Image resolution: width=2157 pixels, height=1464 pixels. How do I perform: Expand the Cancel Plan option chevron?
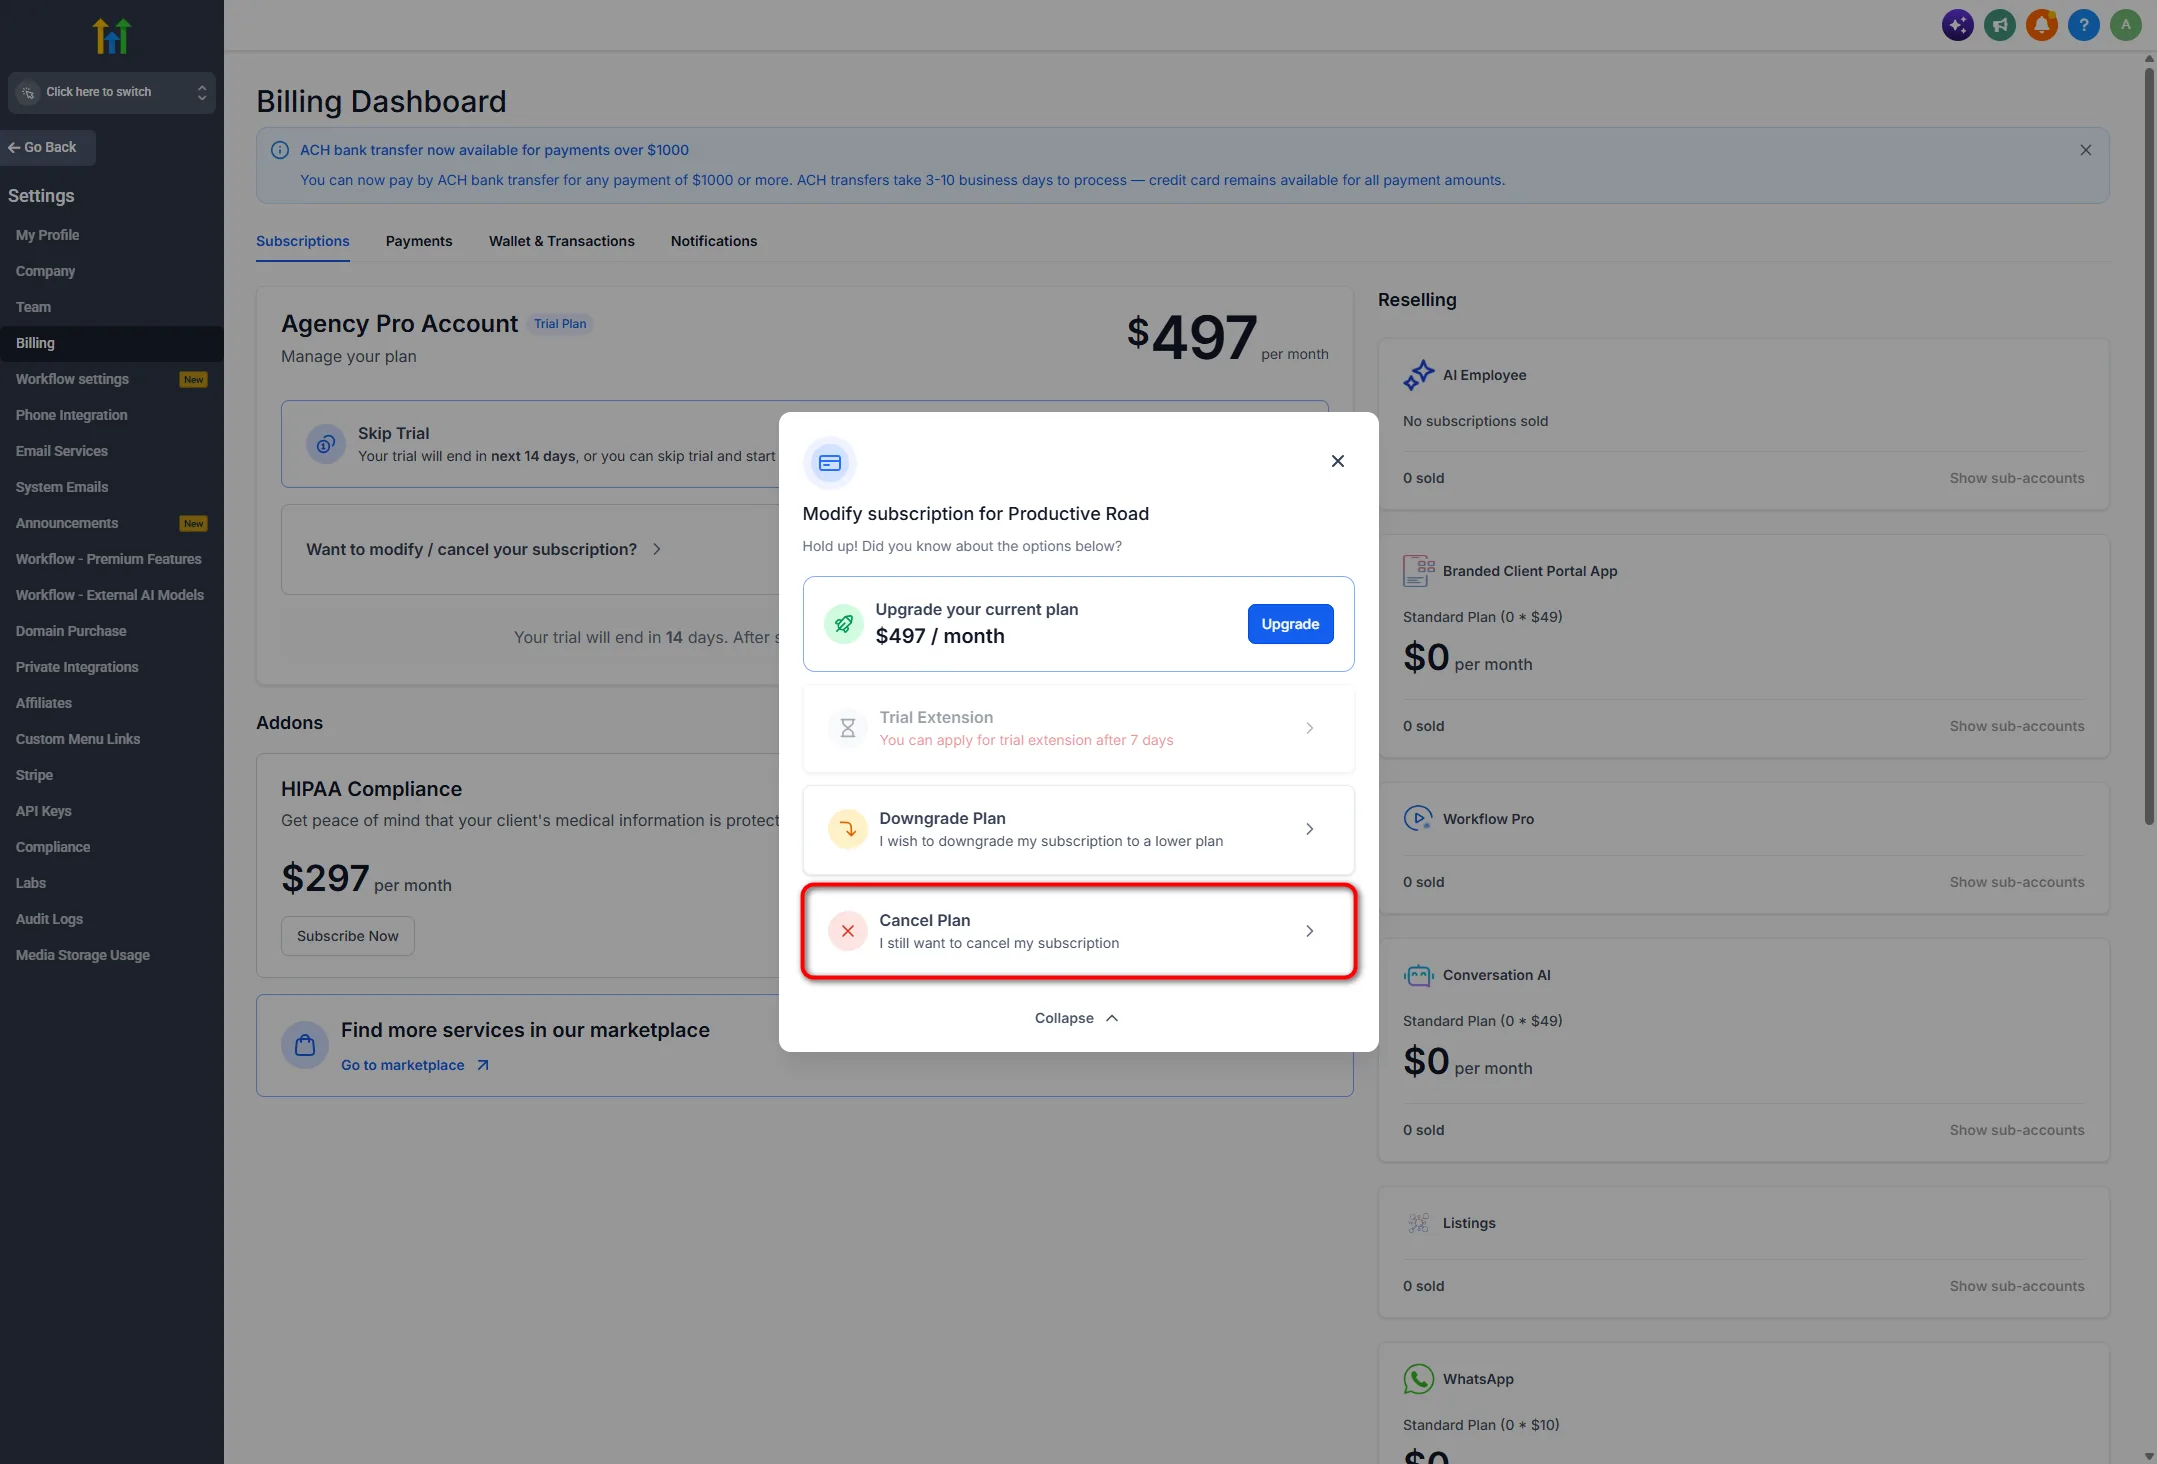tap(1309, 931)
